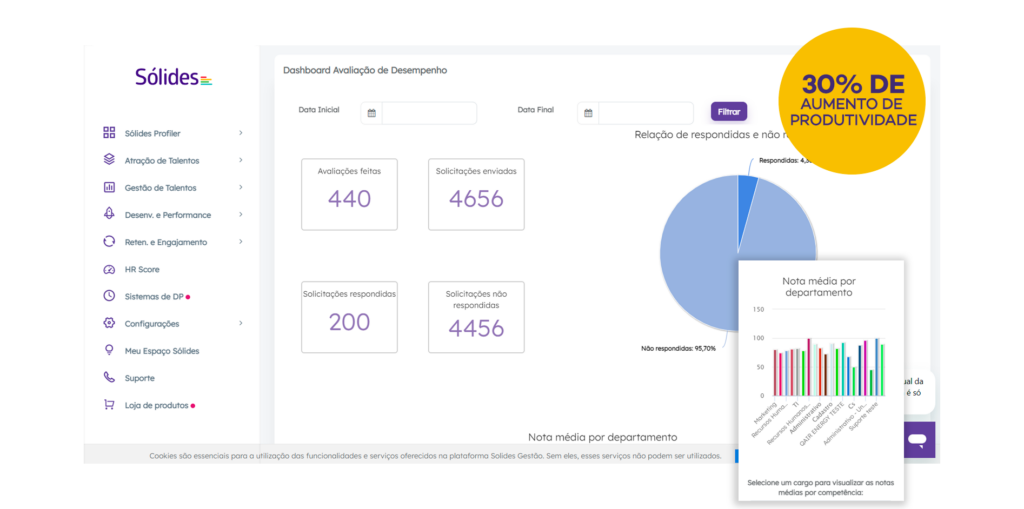
Task: Click the Solicitações não respondidas 4456 card
Action: pyautogui.click(x=476, y=317)
